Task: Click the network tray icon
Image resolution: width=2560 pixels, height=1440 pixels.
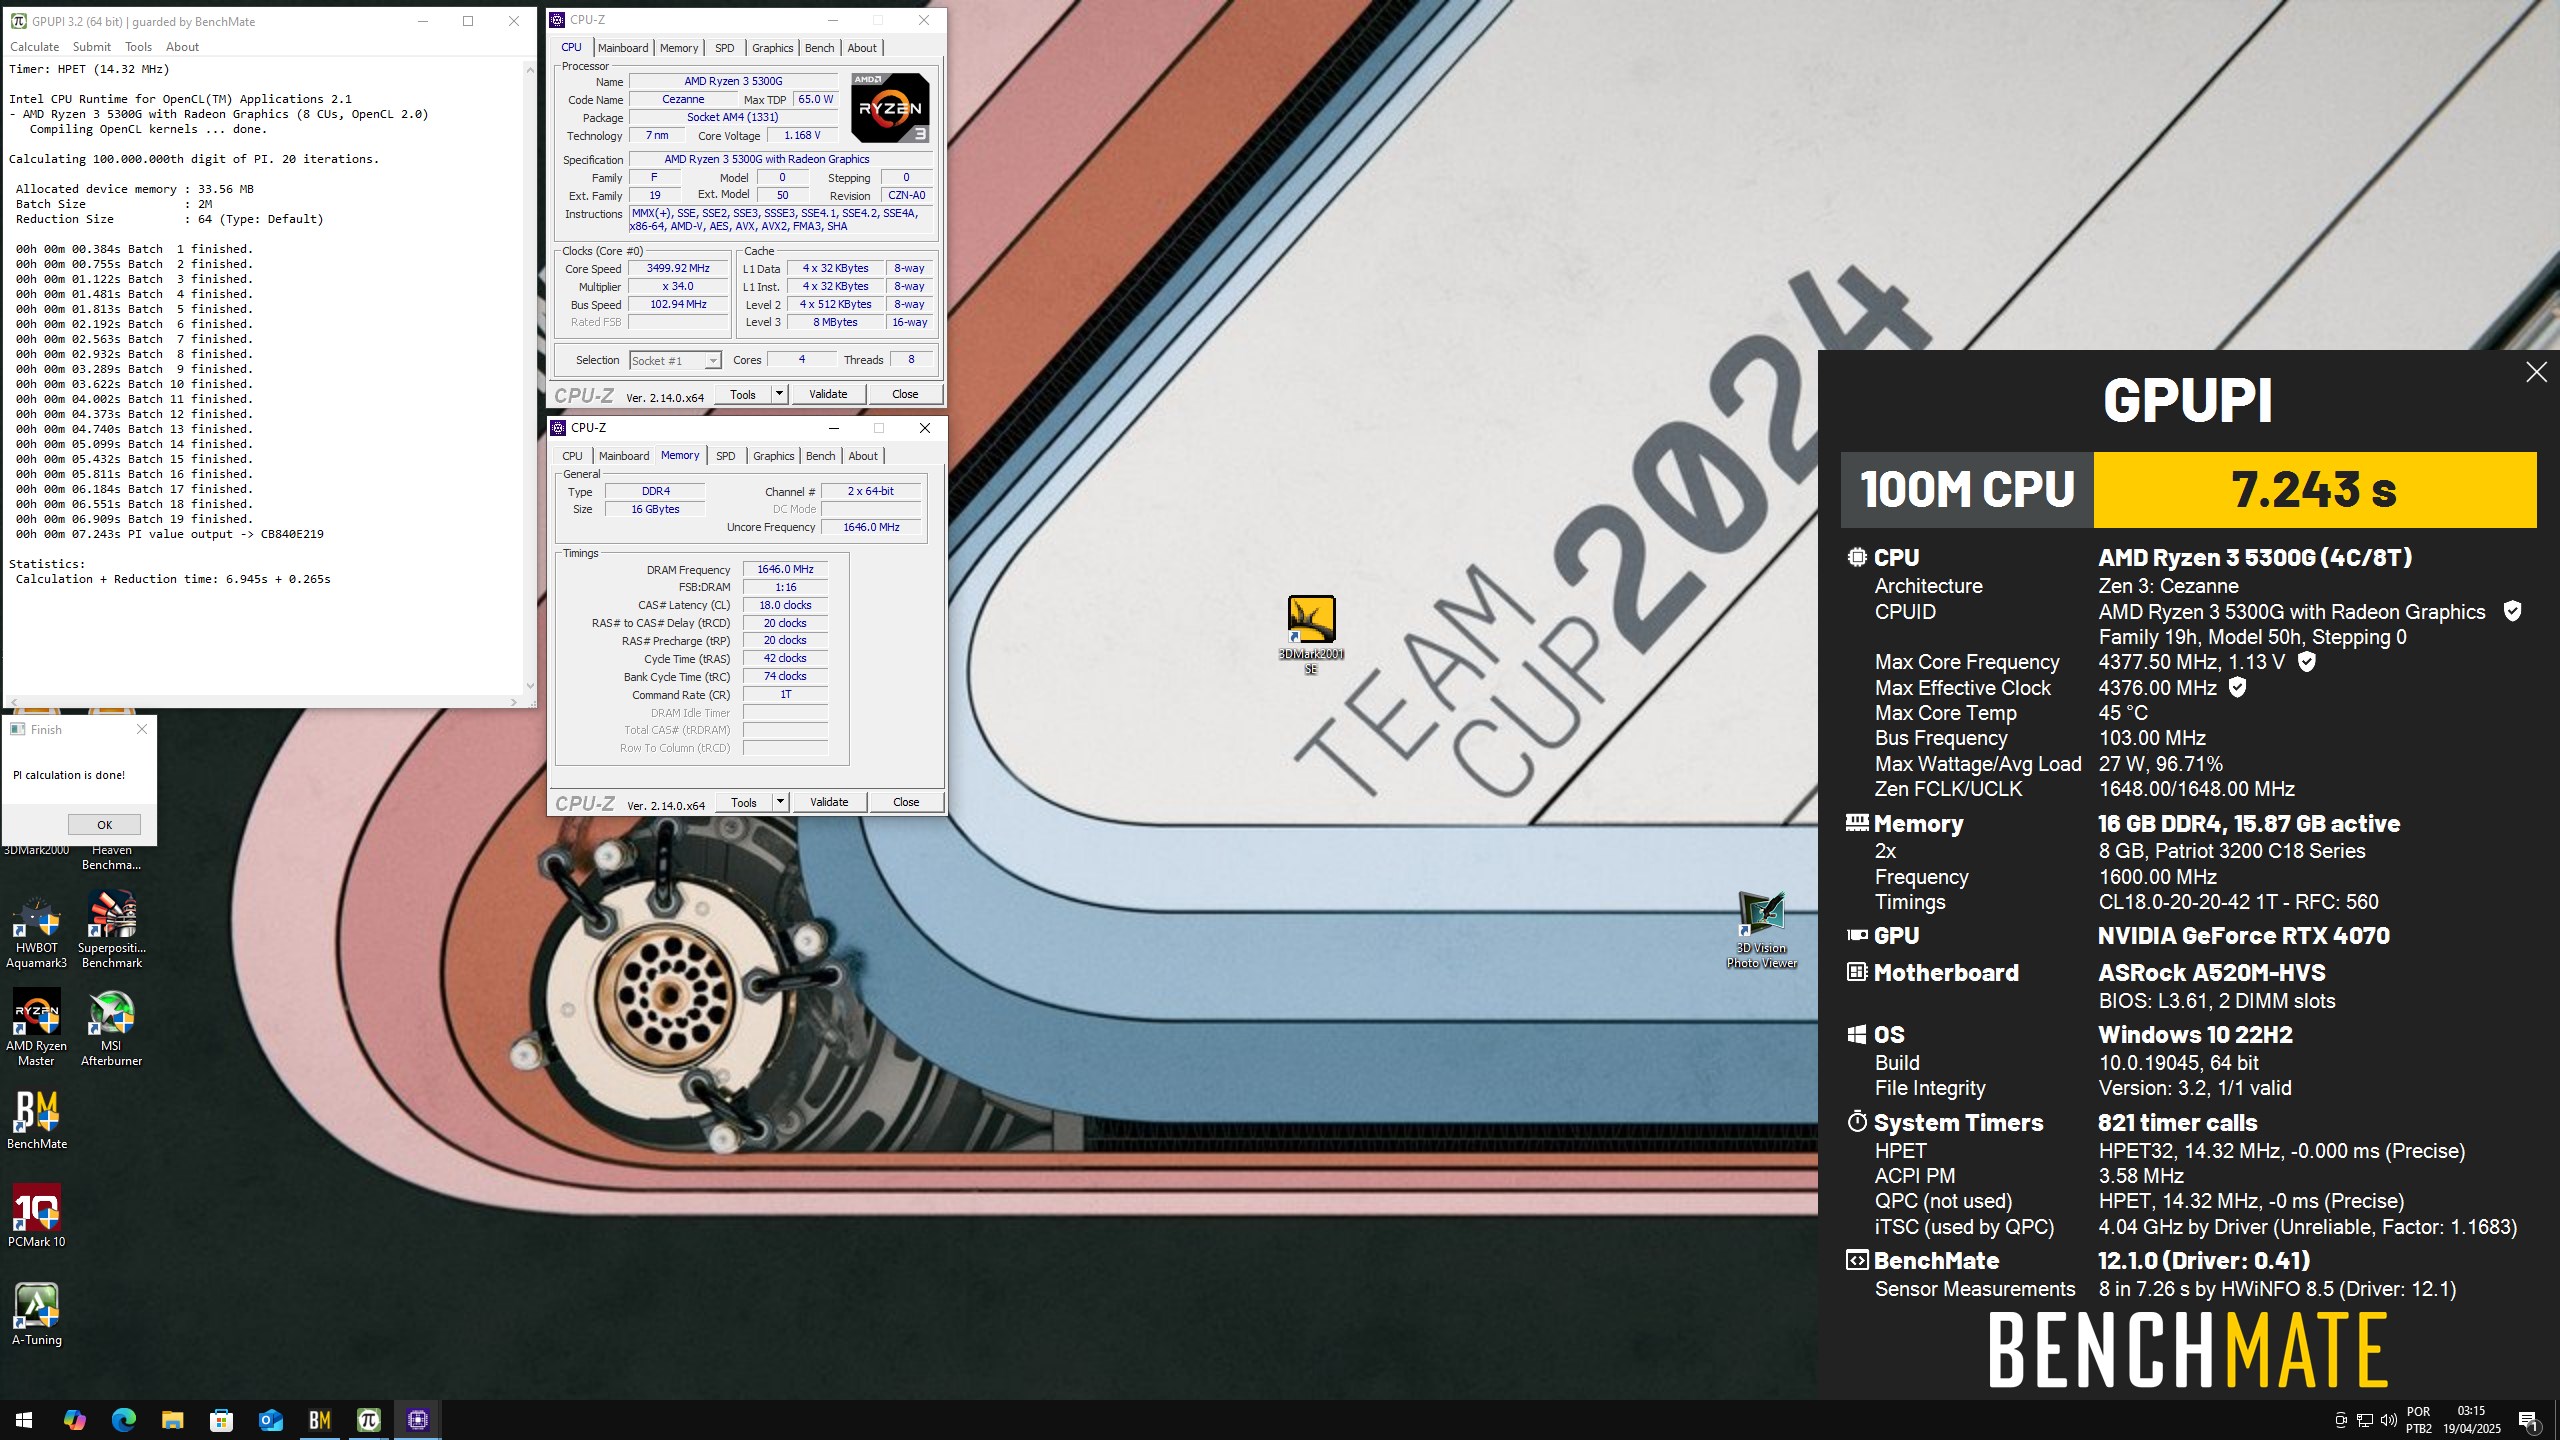Action: tap(2365, 1420)
